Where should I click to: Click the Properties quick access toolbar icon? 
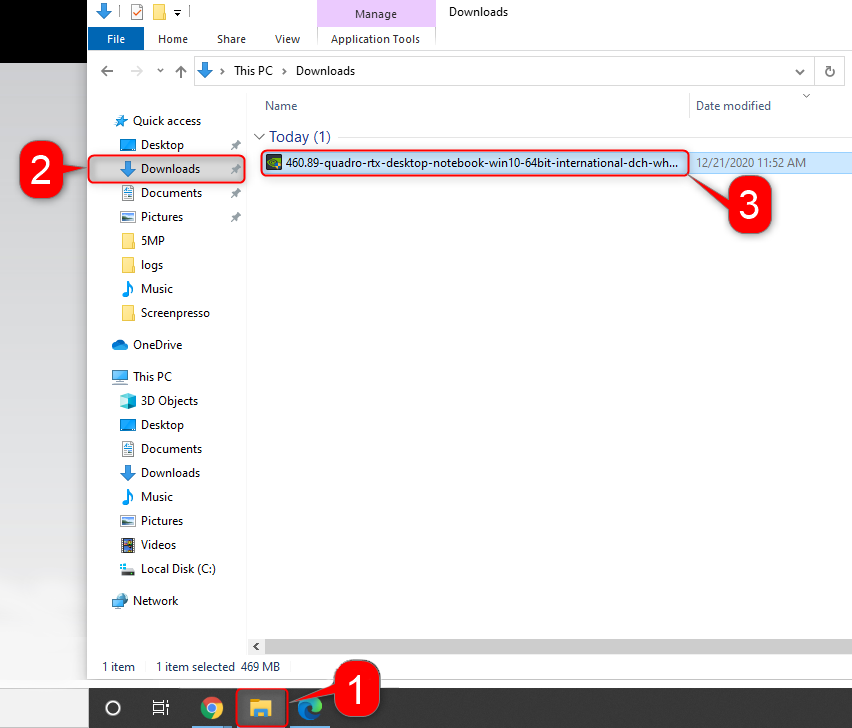point(137,11)
